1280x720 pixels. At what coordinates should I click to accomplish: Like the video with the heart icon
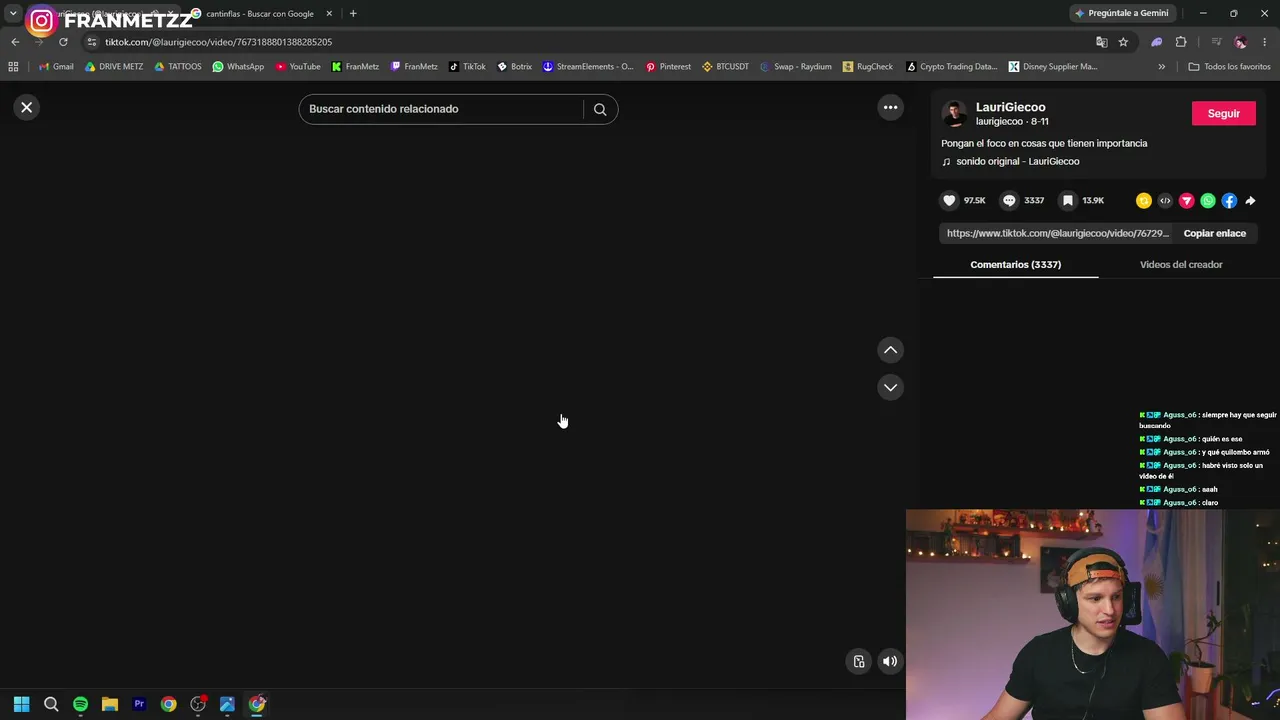(x=949, y=201)
